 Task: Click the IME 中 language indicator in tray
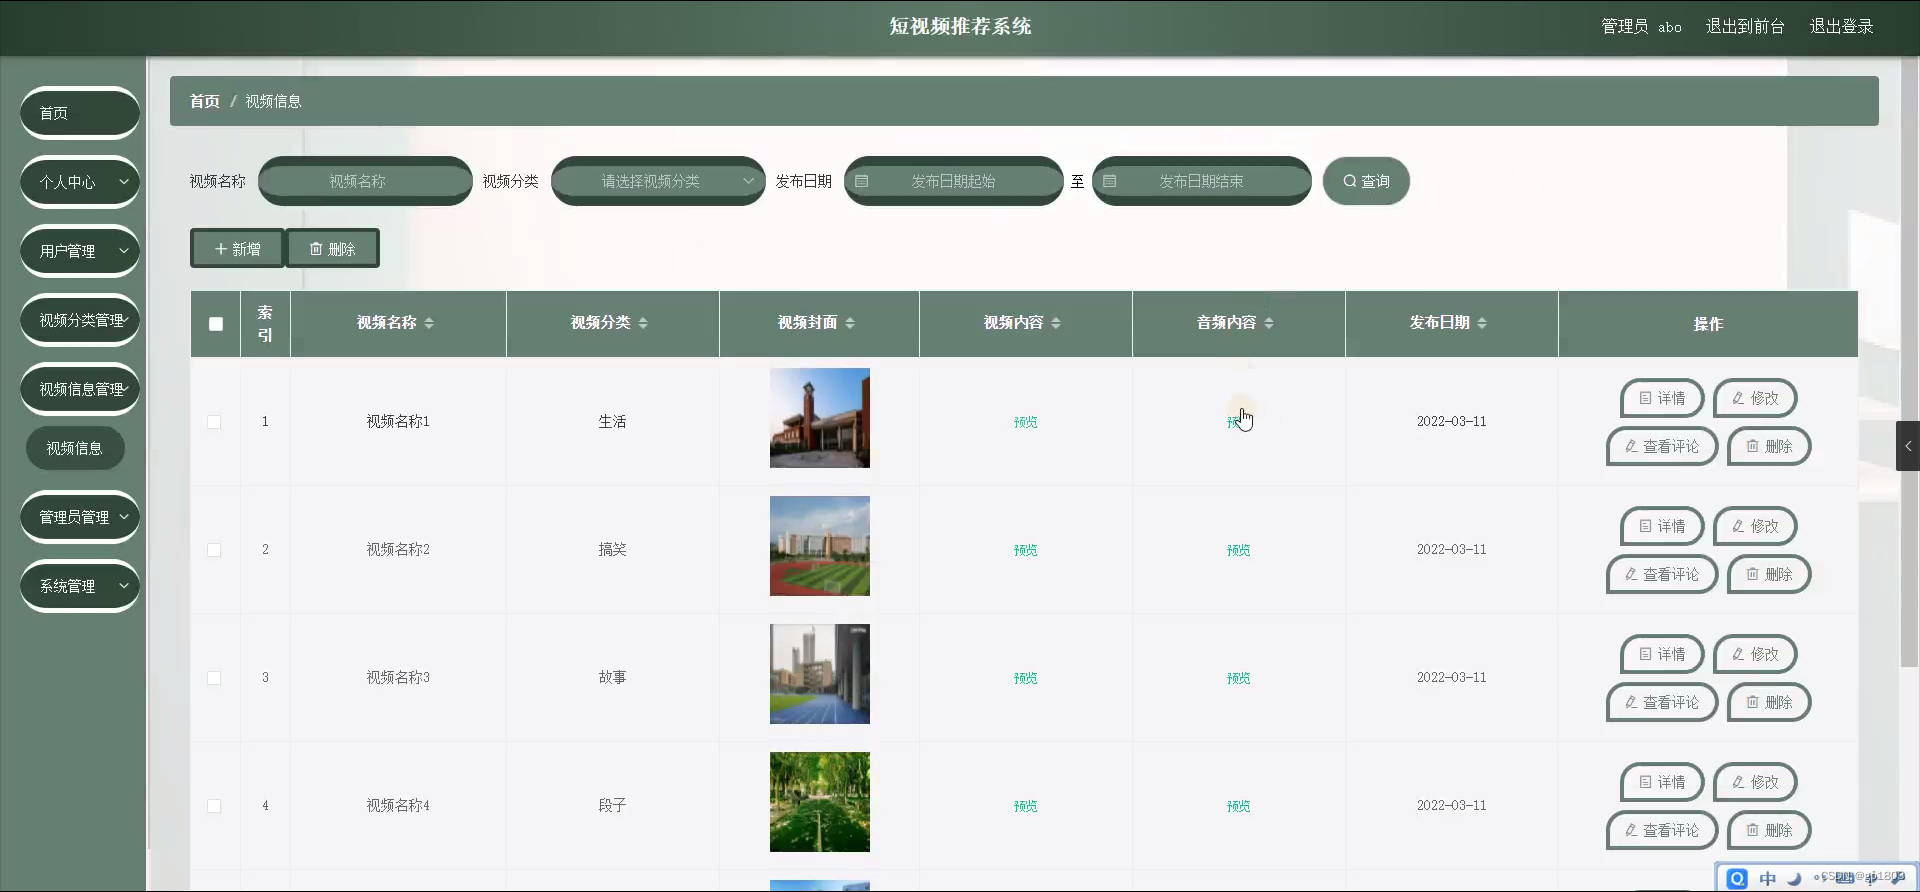(x=1768, y=878)
